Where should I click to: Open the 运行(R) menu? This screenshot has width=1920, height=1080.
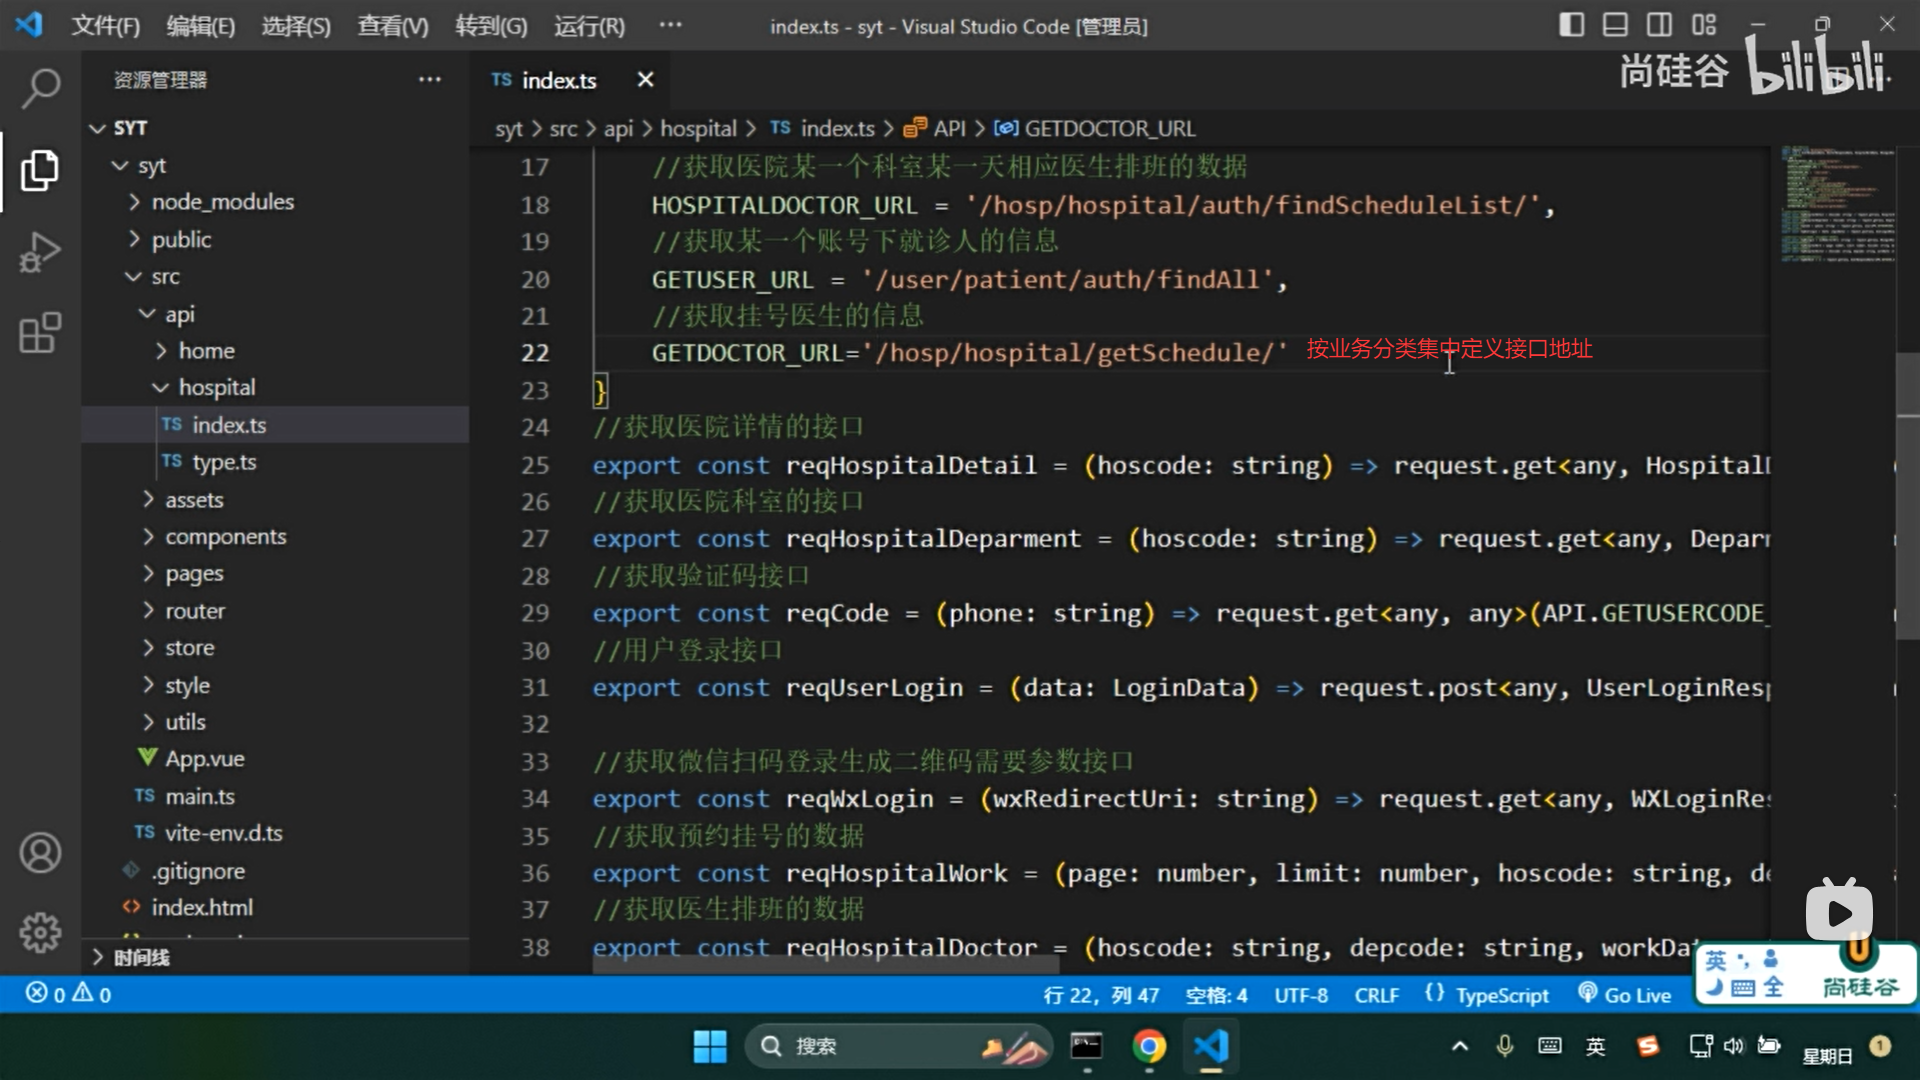pyautogui.click(x=589, y=26)
